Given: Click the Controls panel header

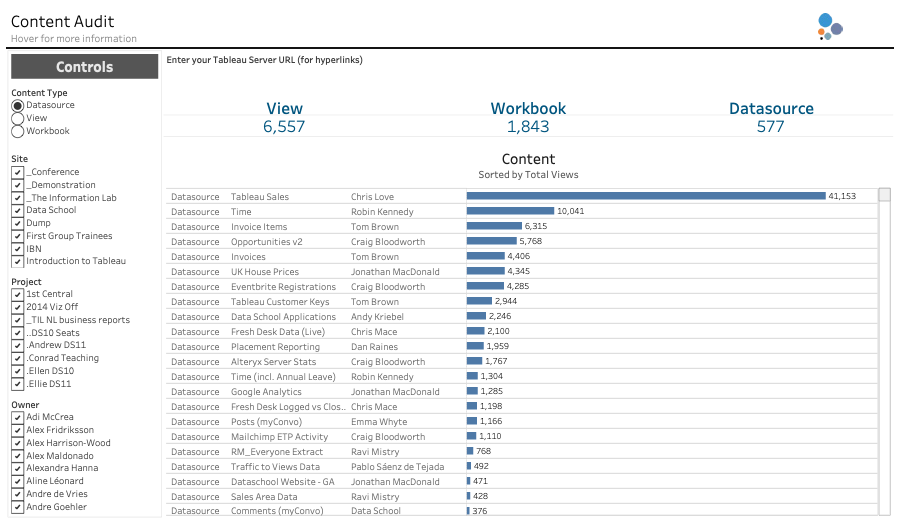Looking at the screenshot, I should click(84, 67).
